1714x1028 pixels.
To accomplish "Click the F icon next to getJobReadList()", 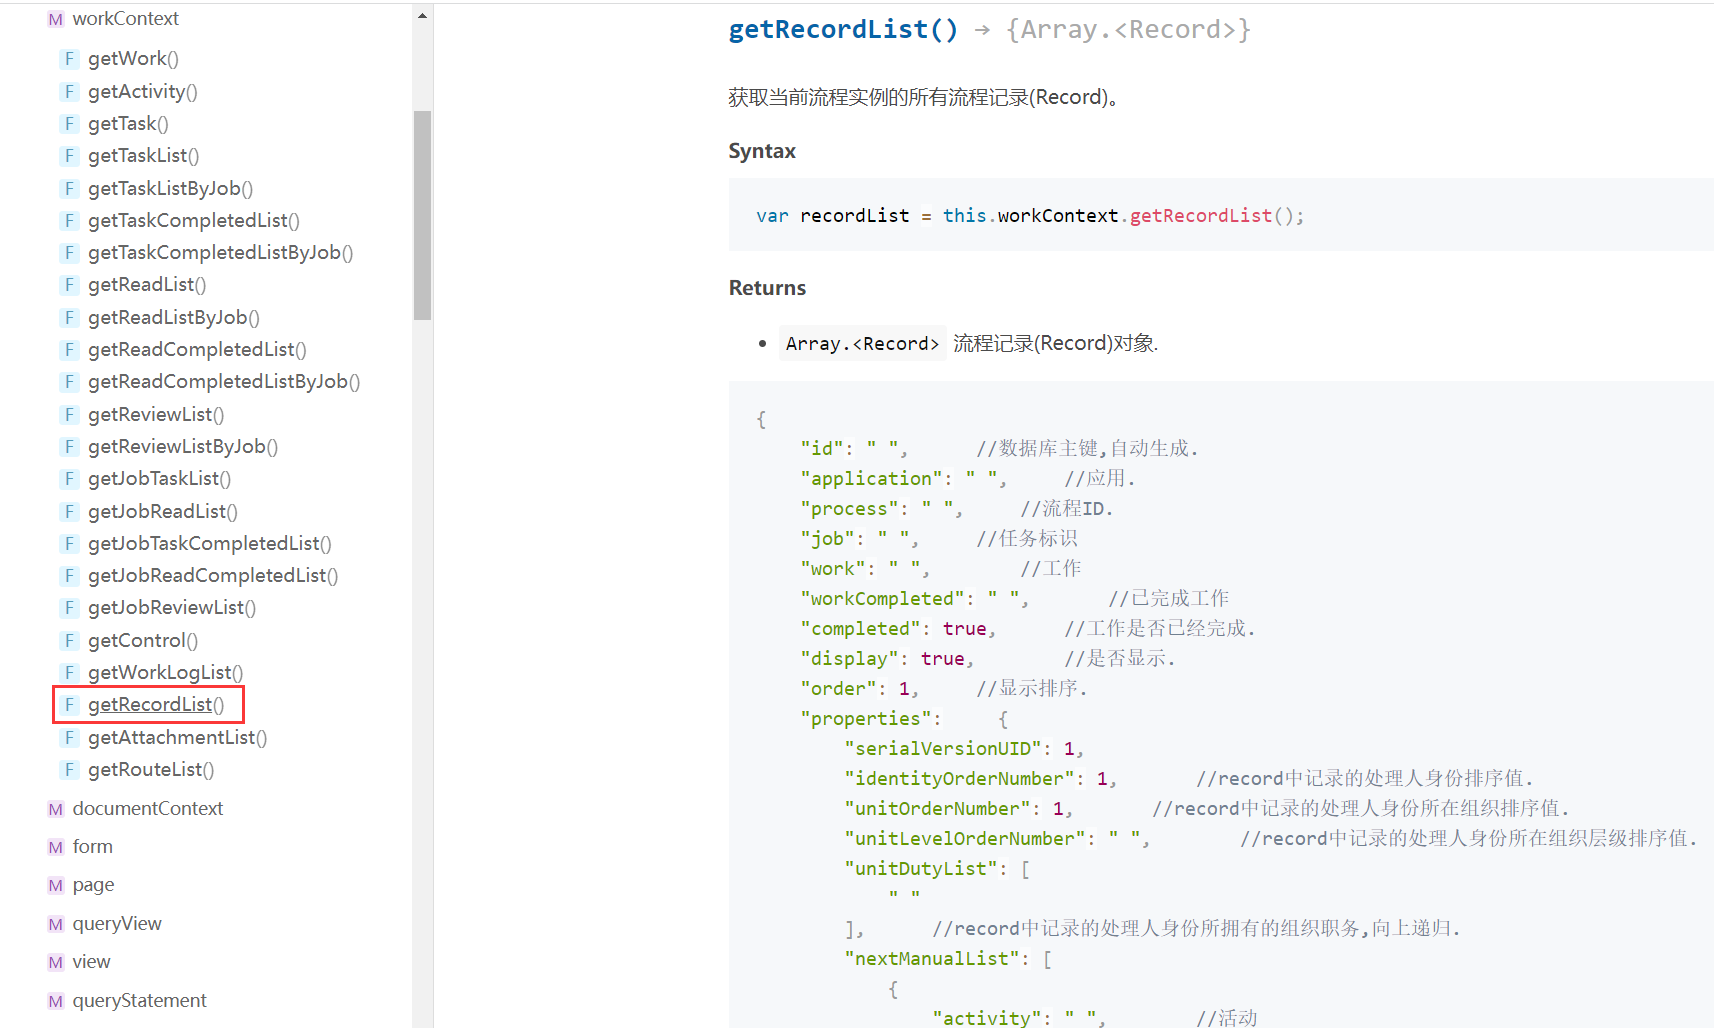I will 69,512.
